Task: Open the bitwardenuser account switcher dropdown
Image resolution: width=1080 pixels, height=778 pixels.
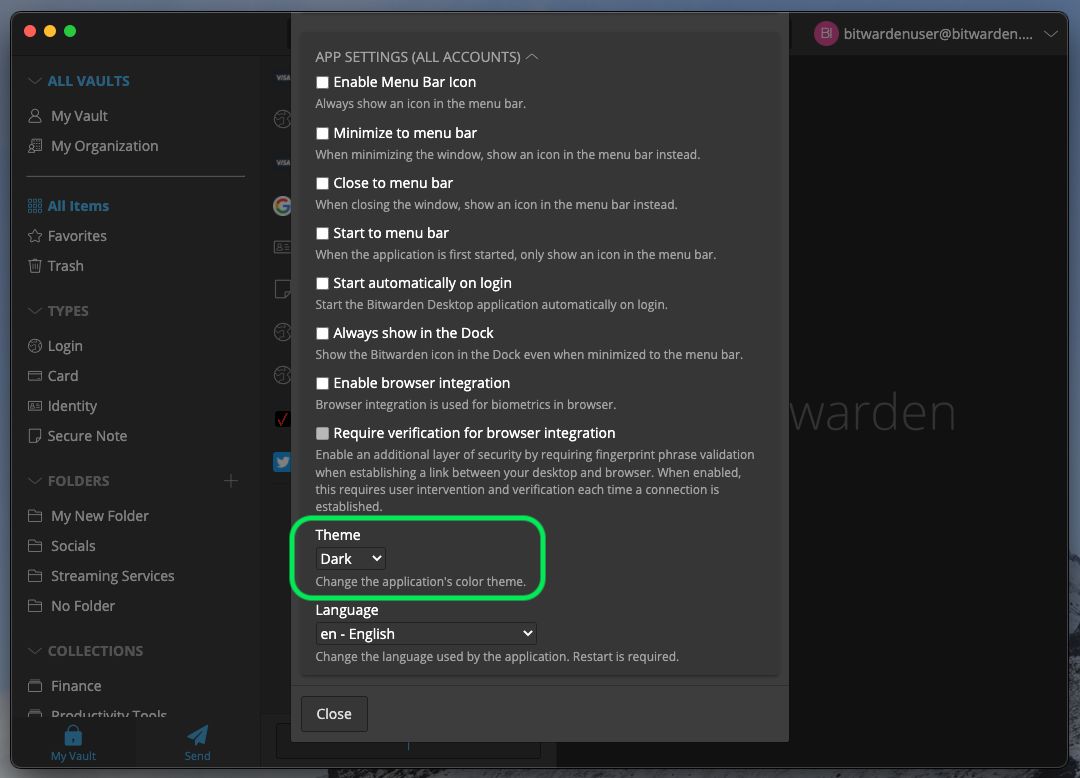Action: (x=935, y=34)
